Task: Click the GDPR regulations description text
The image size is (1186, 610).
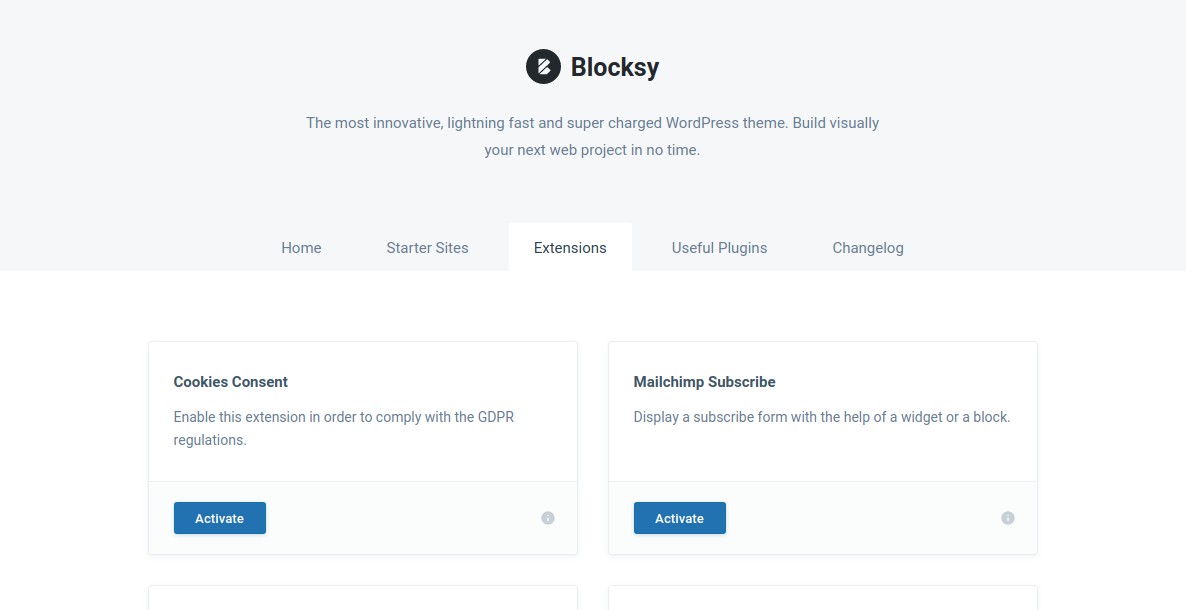Action: click(344, 428)
